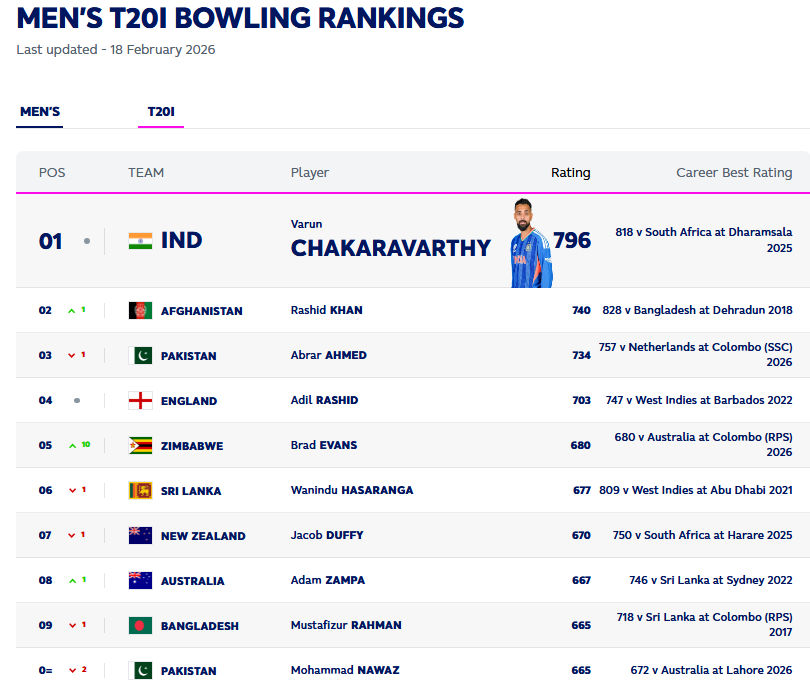Click the red rank-down arrow beside Abrar Ahmed
This screenshot has height=690, width=810.
[71, 355]
